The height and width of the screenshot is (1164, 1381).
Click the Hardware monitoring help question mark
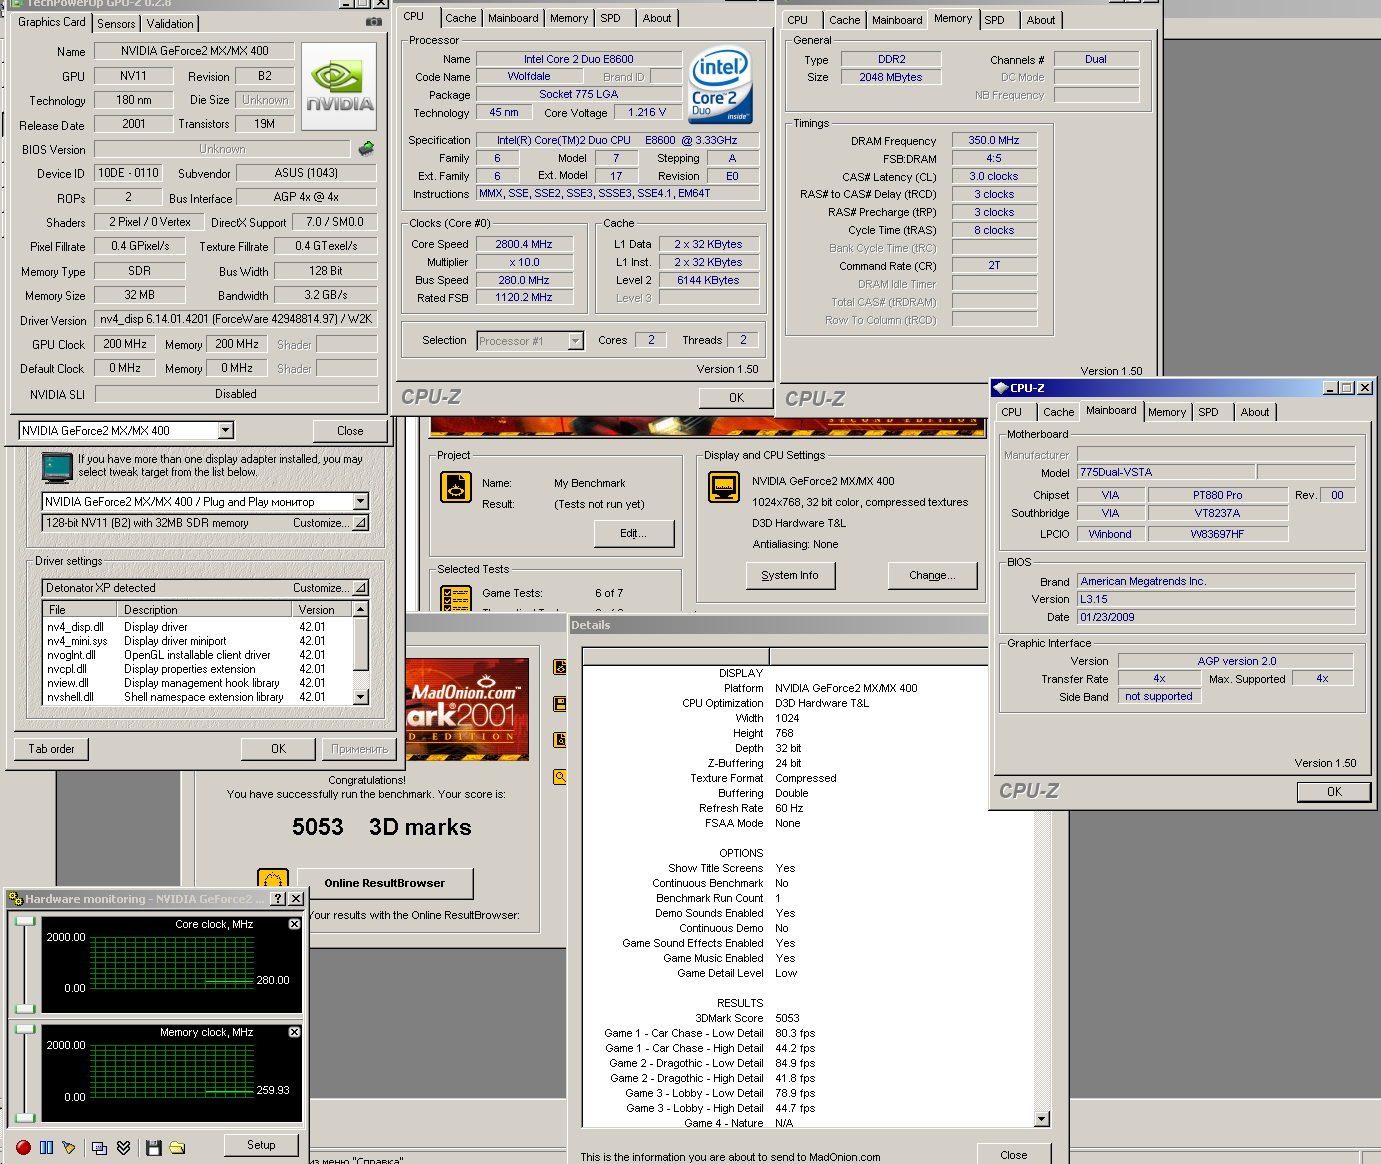pyautogui.click(x=279, y=899)
